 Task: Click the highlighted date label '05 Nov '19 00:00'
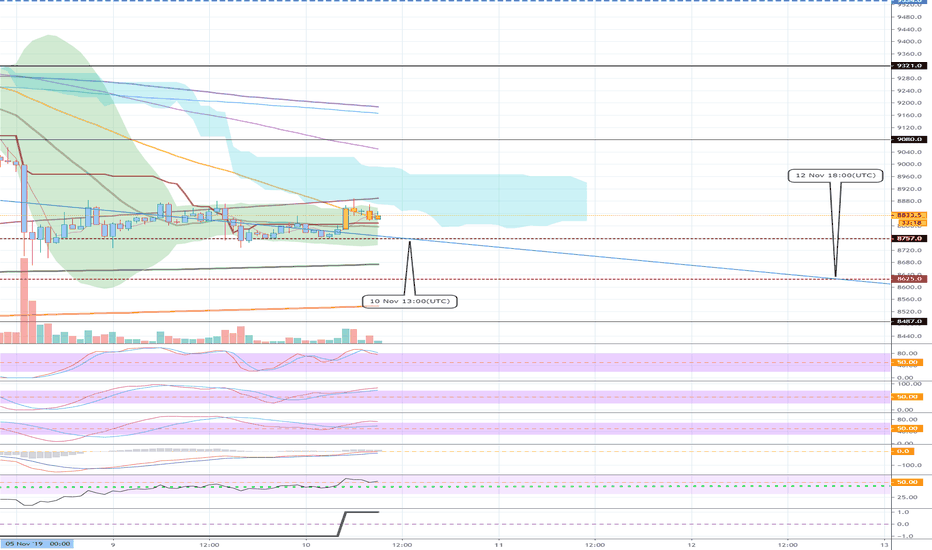pos(37,543)
